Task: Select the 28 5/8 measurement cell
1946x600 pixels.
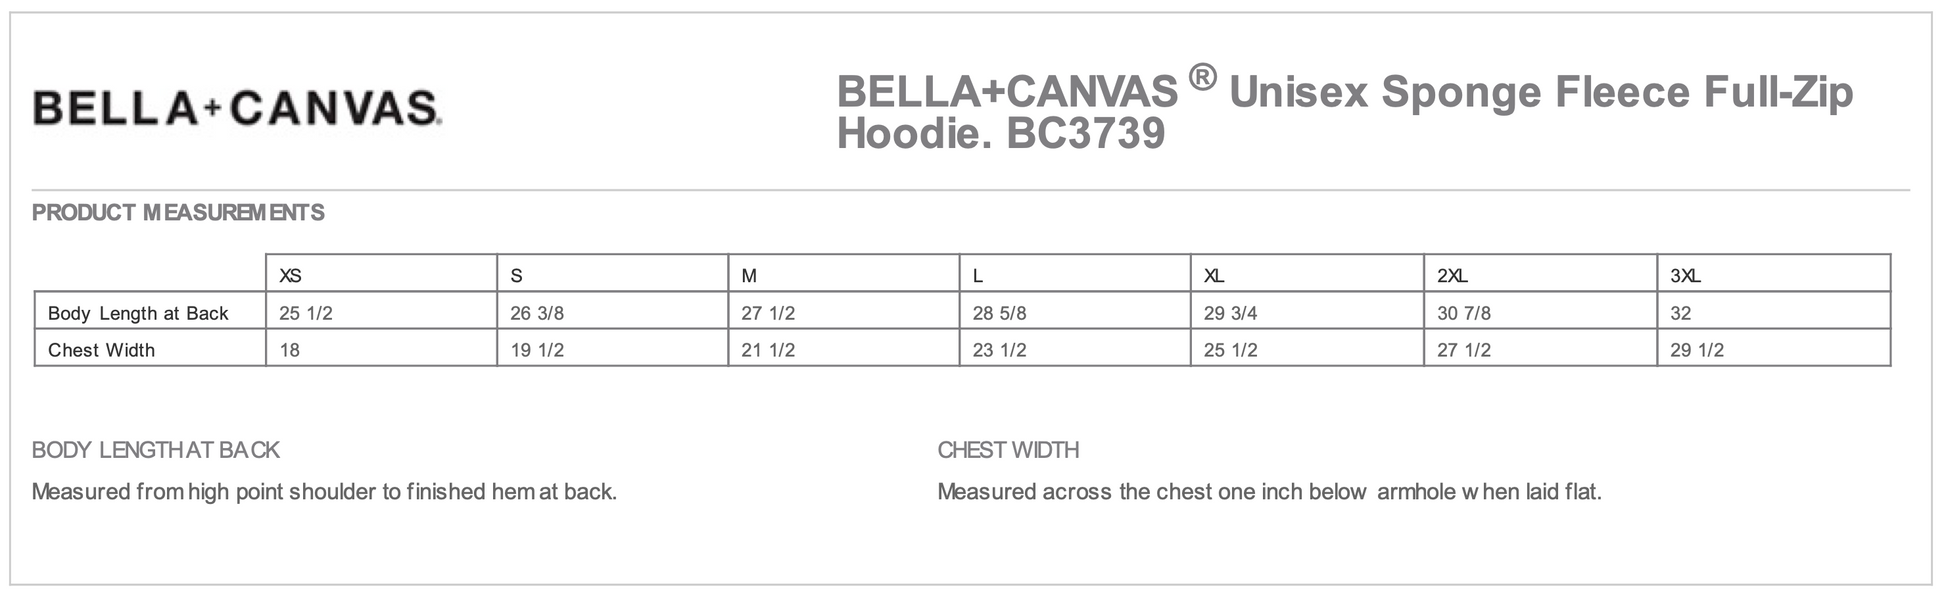Action: (999, 313)
